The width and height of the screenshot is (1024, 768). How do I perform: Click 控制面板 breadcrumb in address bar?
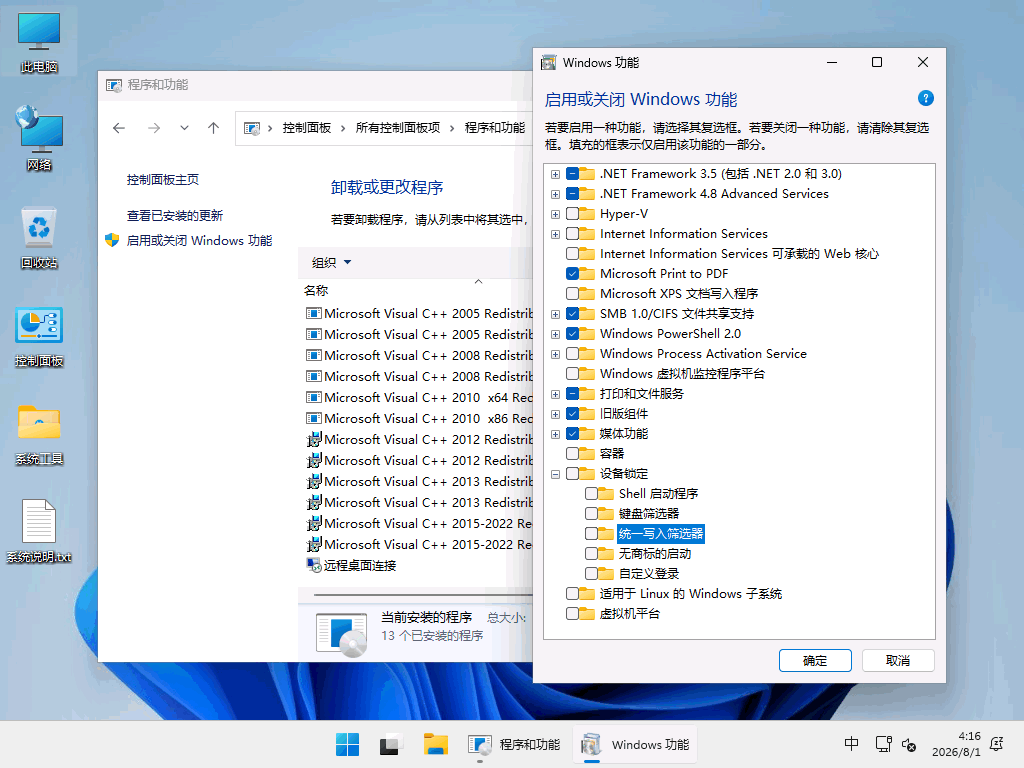pos(307,128)
